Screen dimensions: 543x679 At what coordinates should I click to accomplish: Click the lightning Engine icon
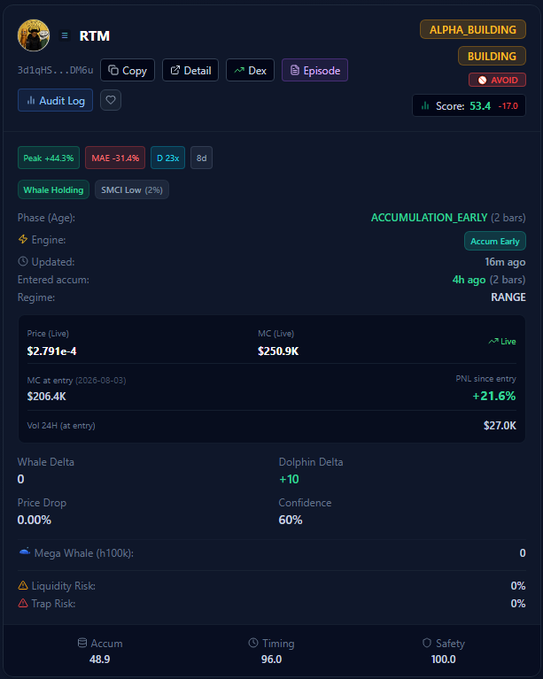[23, 239]
